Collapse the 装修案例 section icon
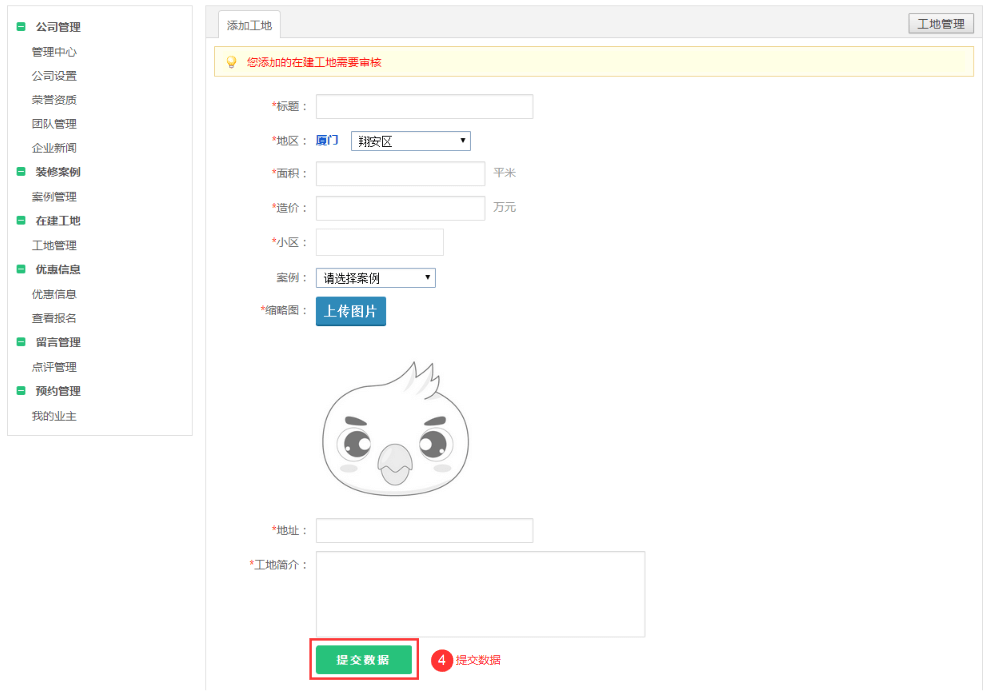The image size is (989, 700). point(21,172)
